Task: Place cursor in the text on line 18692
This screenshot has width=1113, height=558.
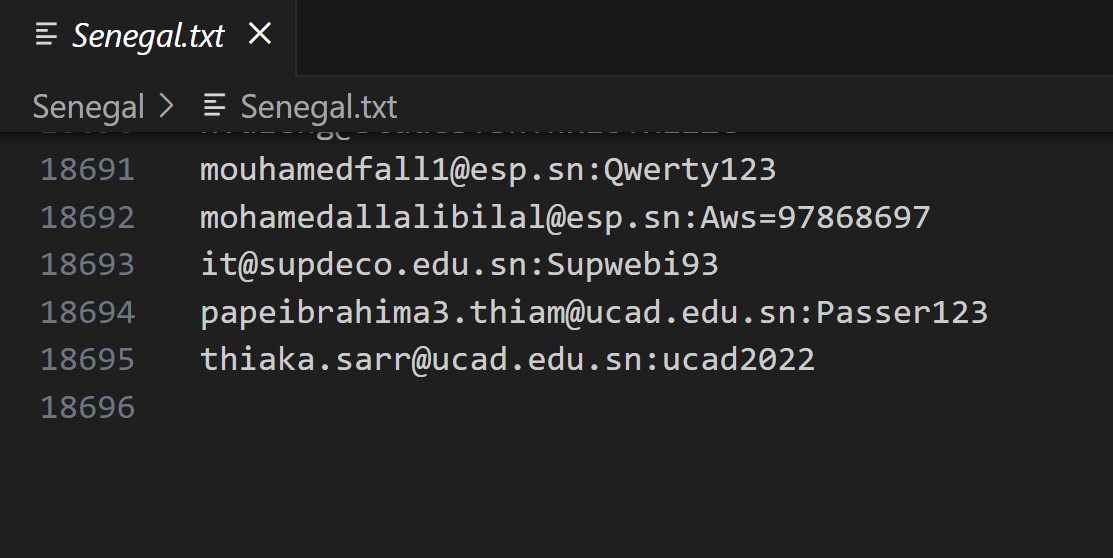Action: [565, 217]
